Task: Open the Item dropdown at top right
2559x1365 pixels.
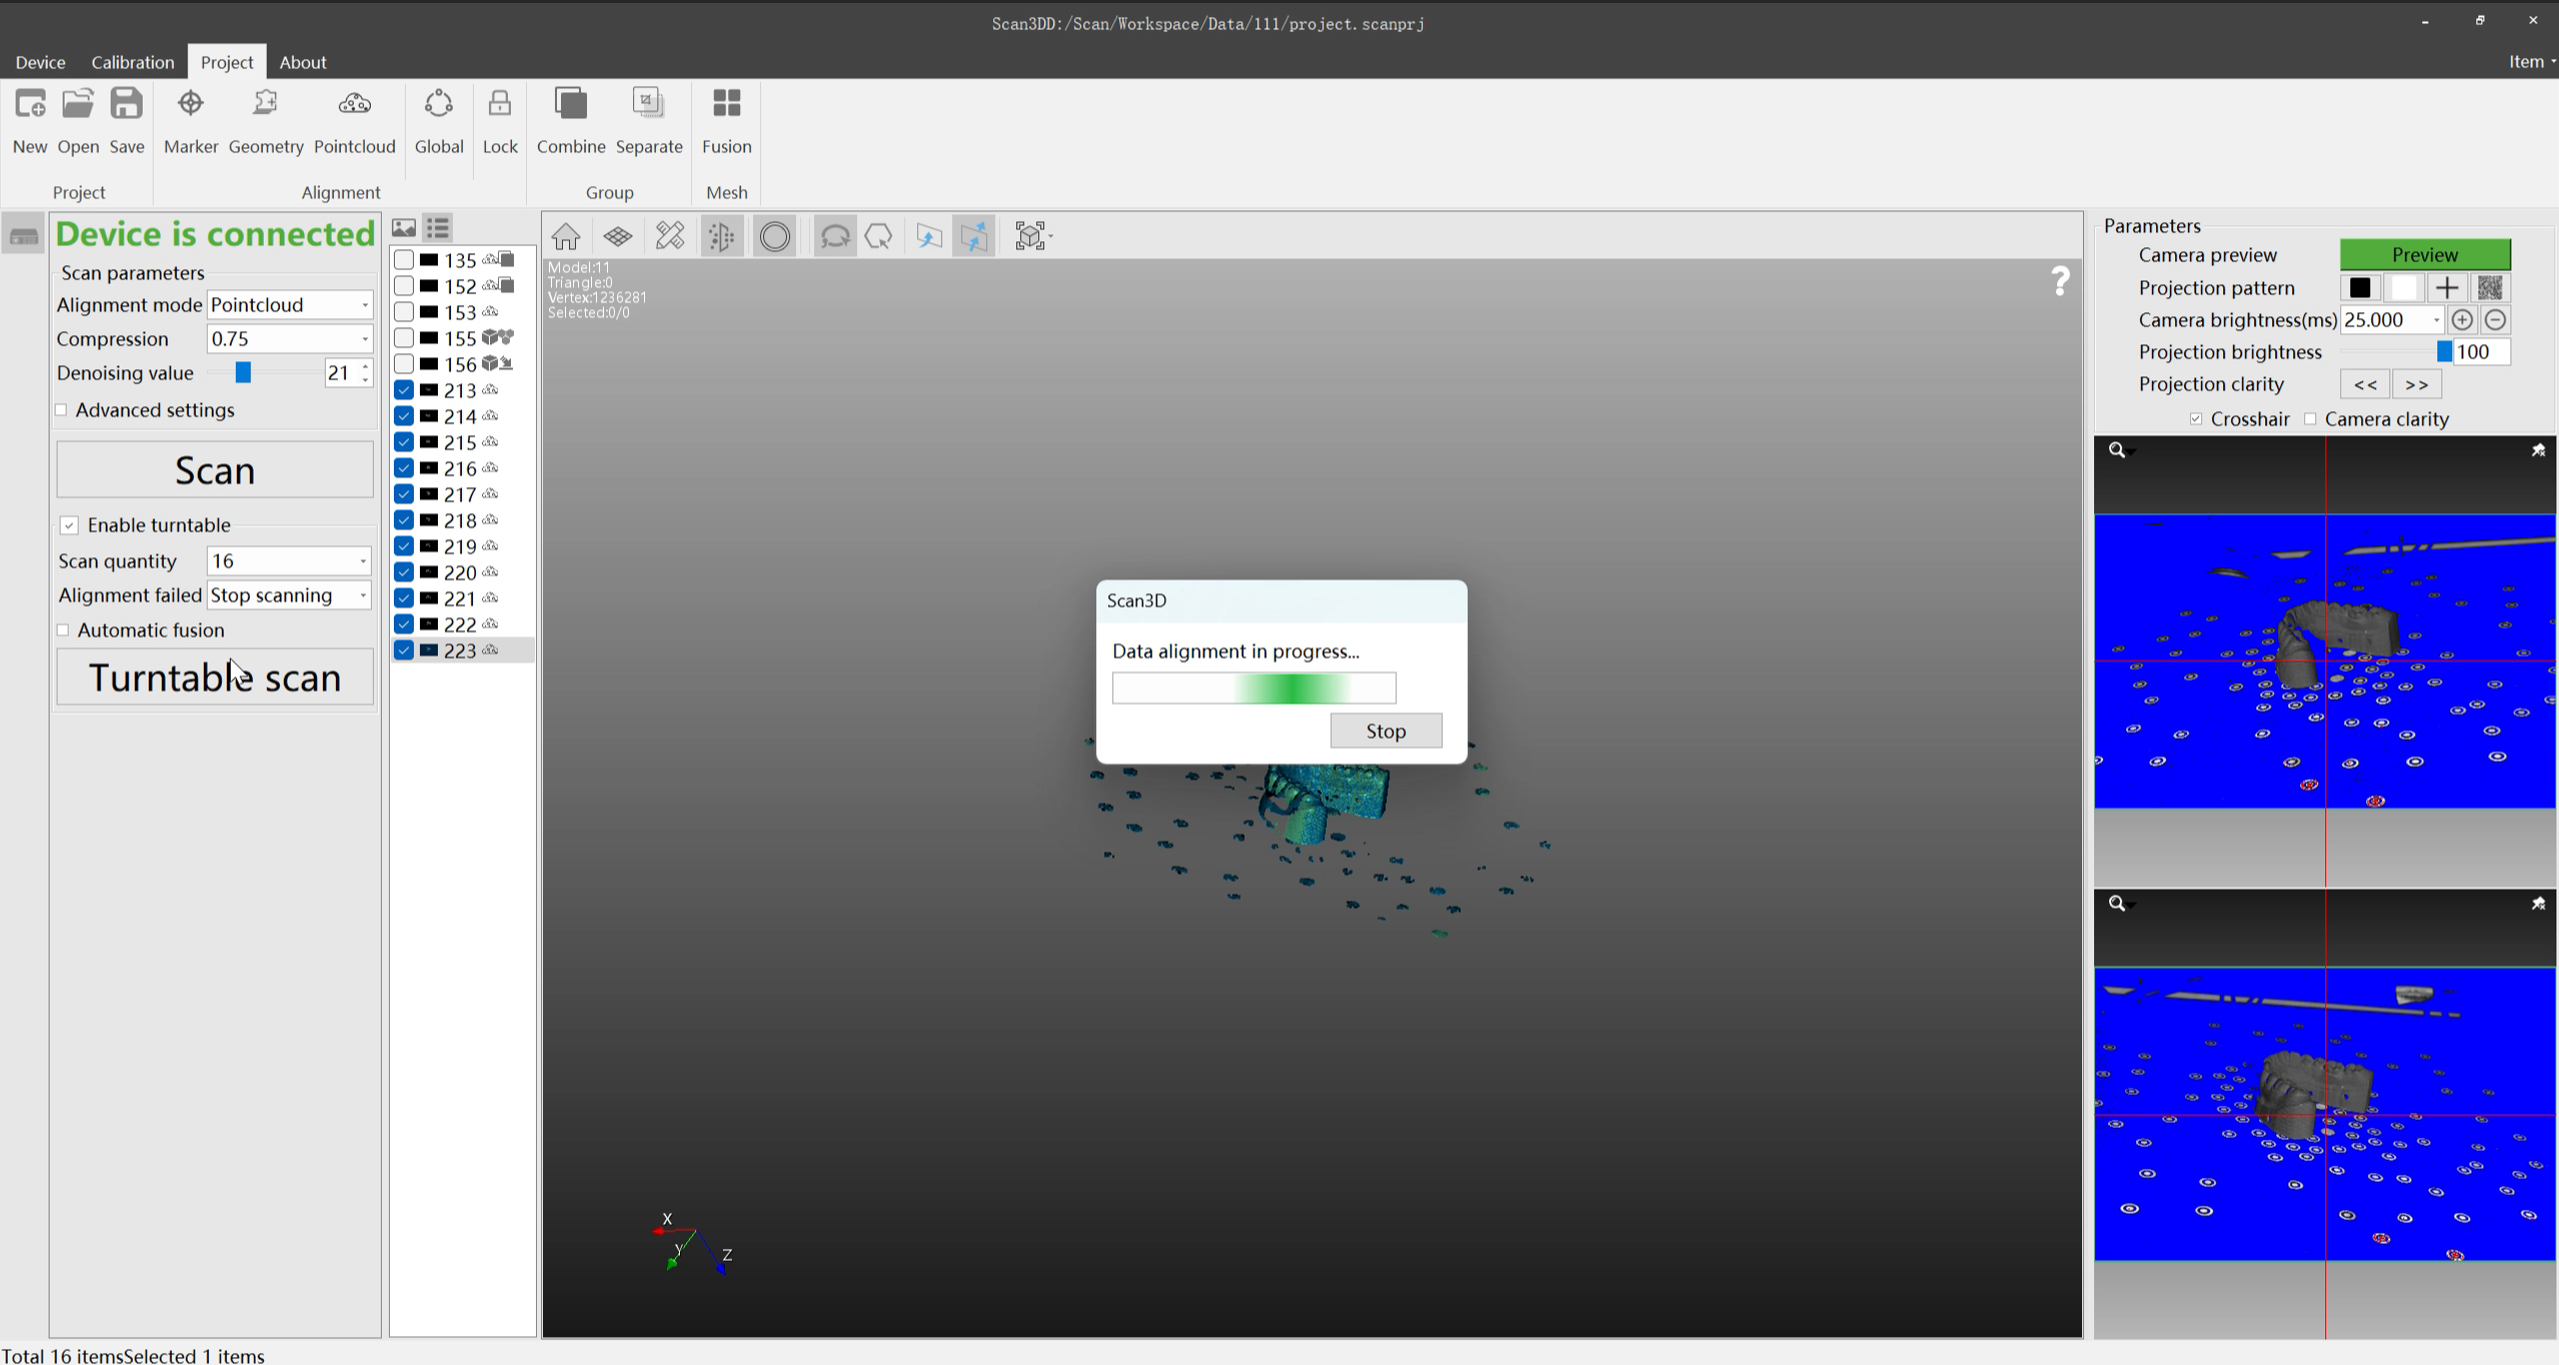Action: tap(2531, 62)
